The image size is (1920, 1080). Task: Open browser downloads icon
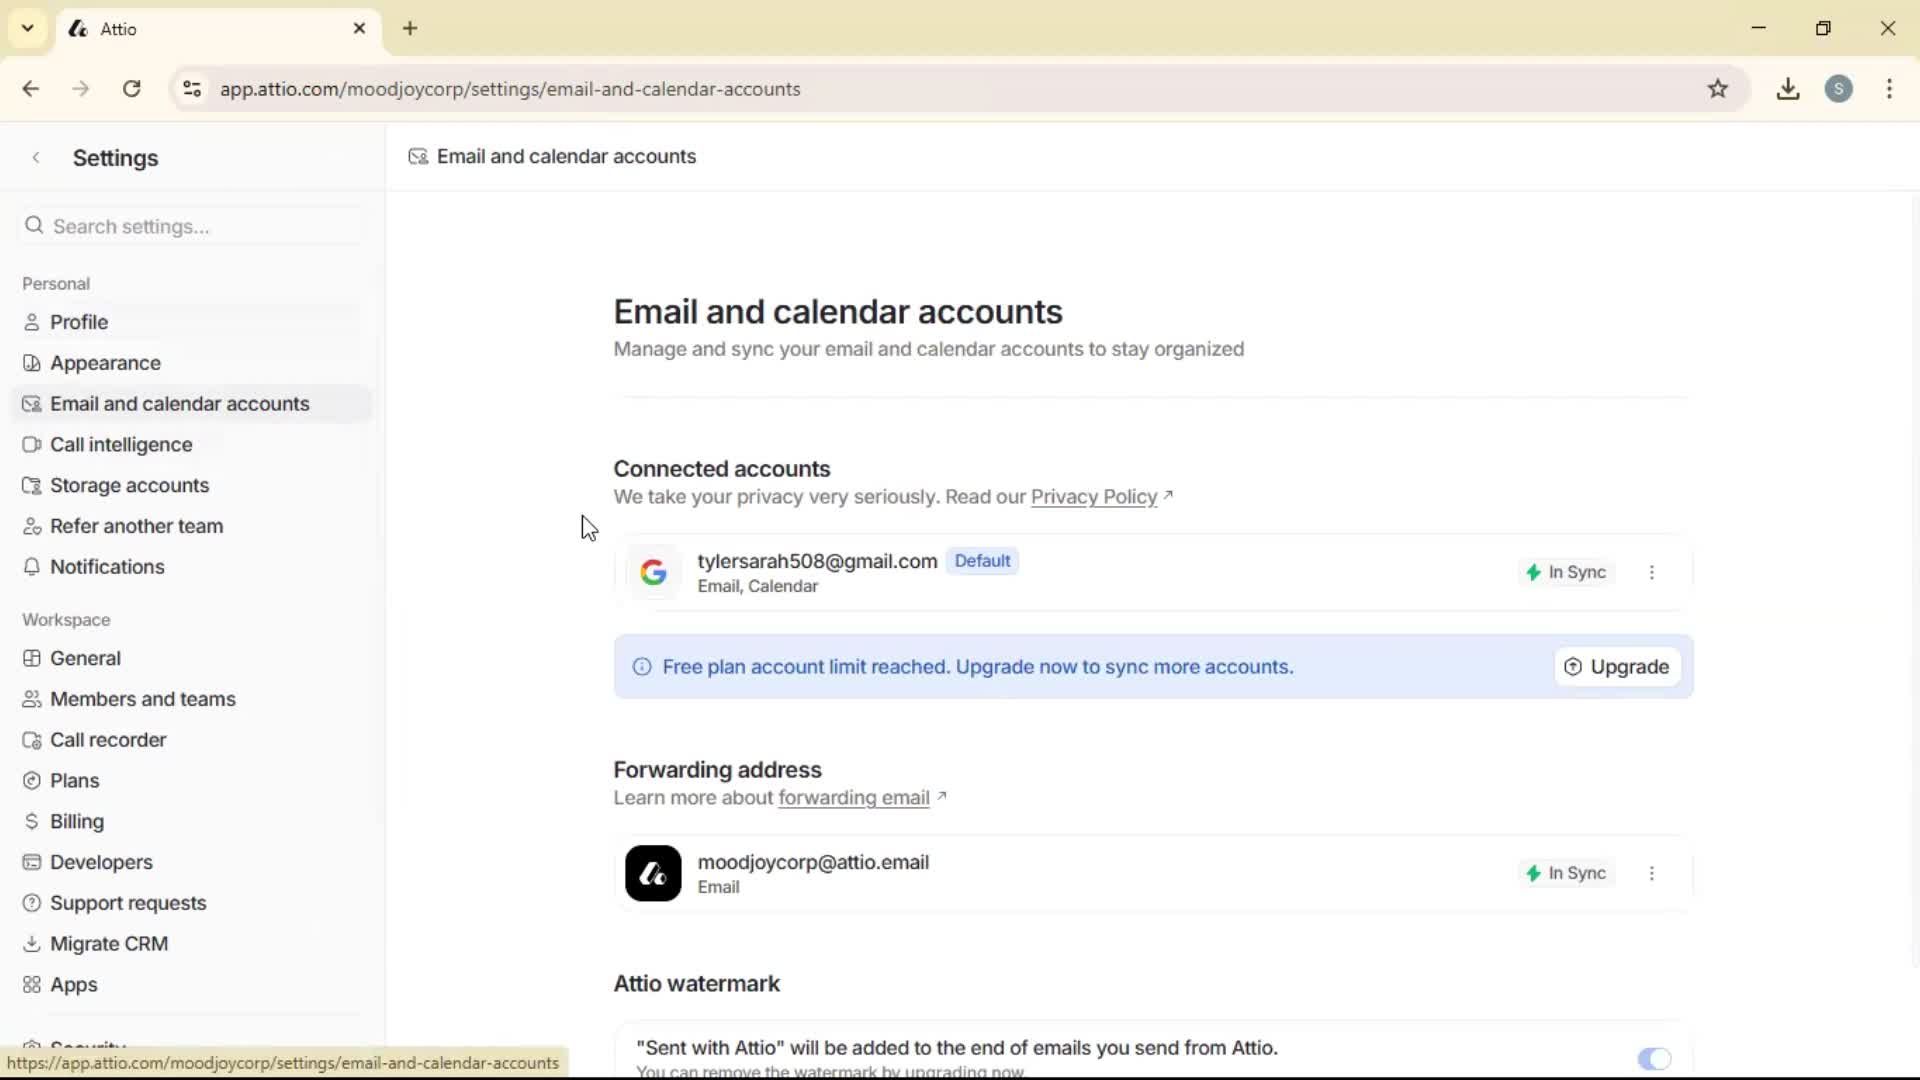click(1788, 89)
